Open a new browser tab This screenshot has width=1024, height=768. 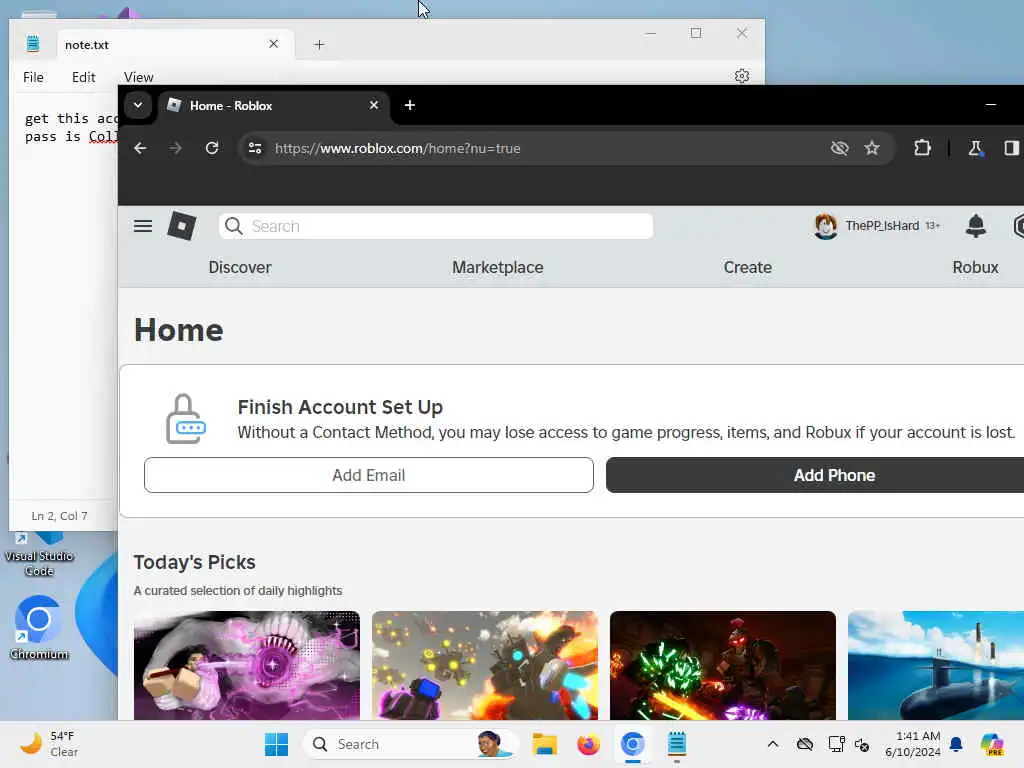point(409,105)
